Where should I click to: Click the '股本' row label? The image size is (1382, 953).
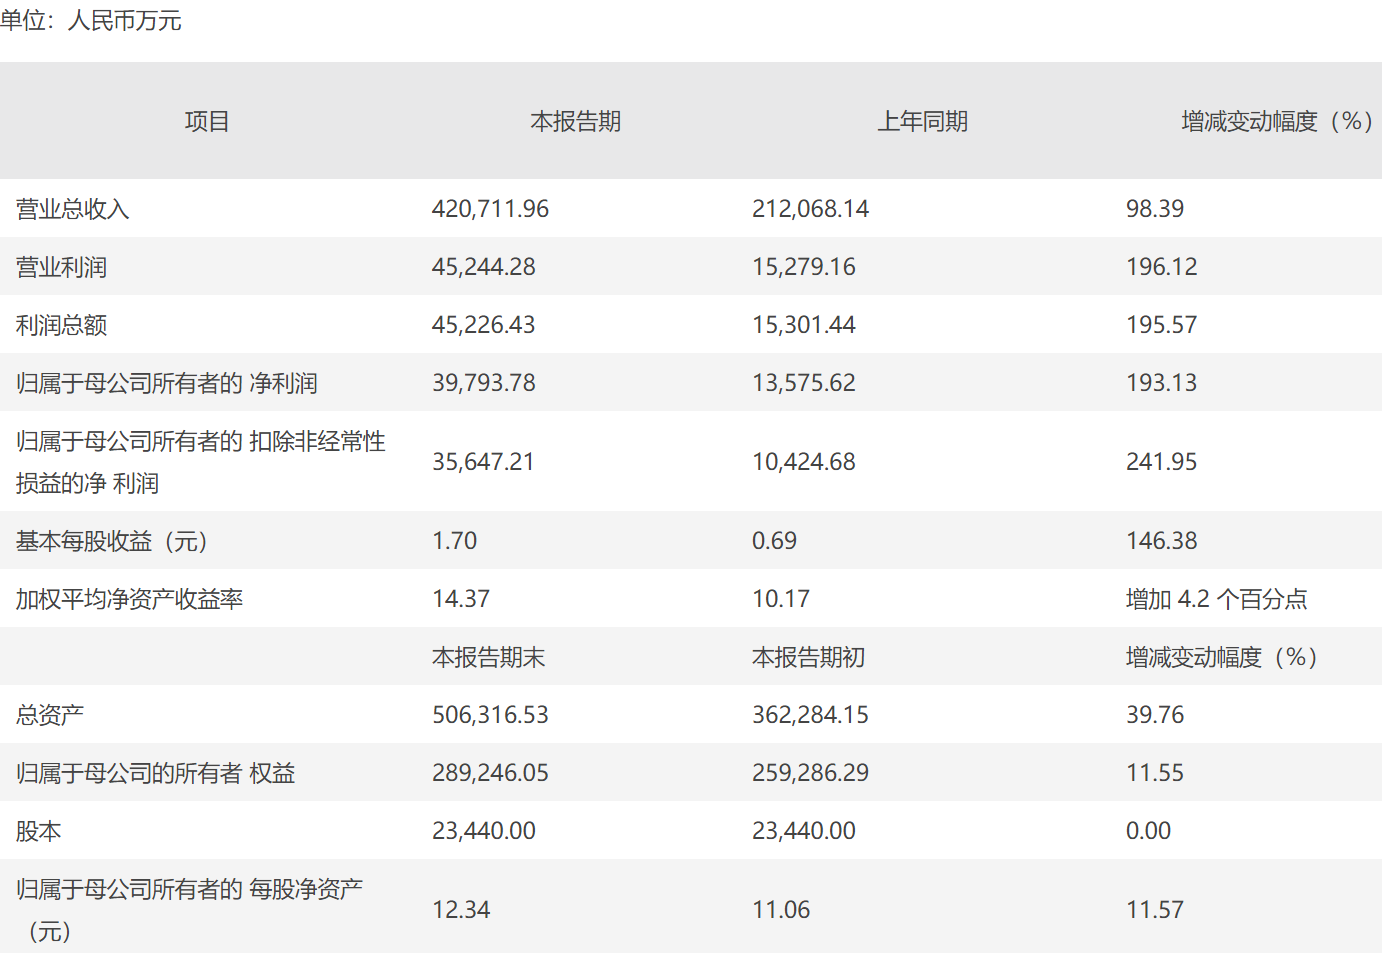[x=38, y=831]
